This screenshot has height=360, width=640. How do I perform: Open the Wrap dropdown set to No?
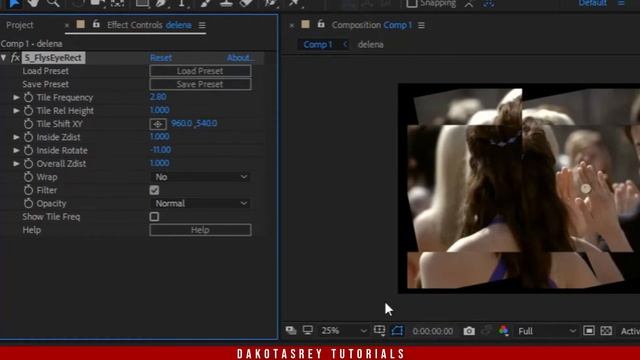200,177
